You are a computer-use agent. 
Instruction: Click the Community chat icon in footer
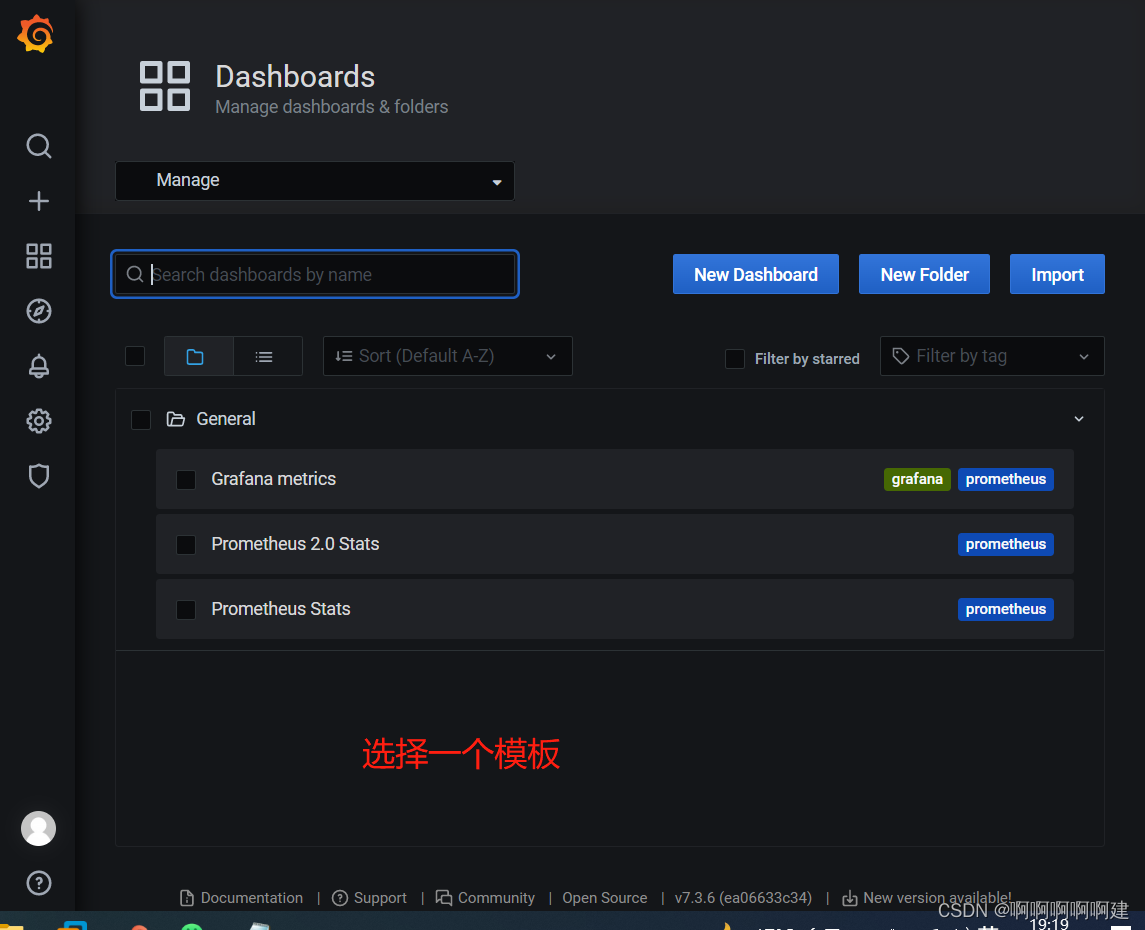[x=444, y=898]
